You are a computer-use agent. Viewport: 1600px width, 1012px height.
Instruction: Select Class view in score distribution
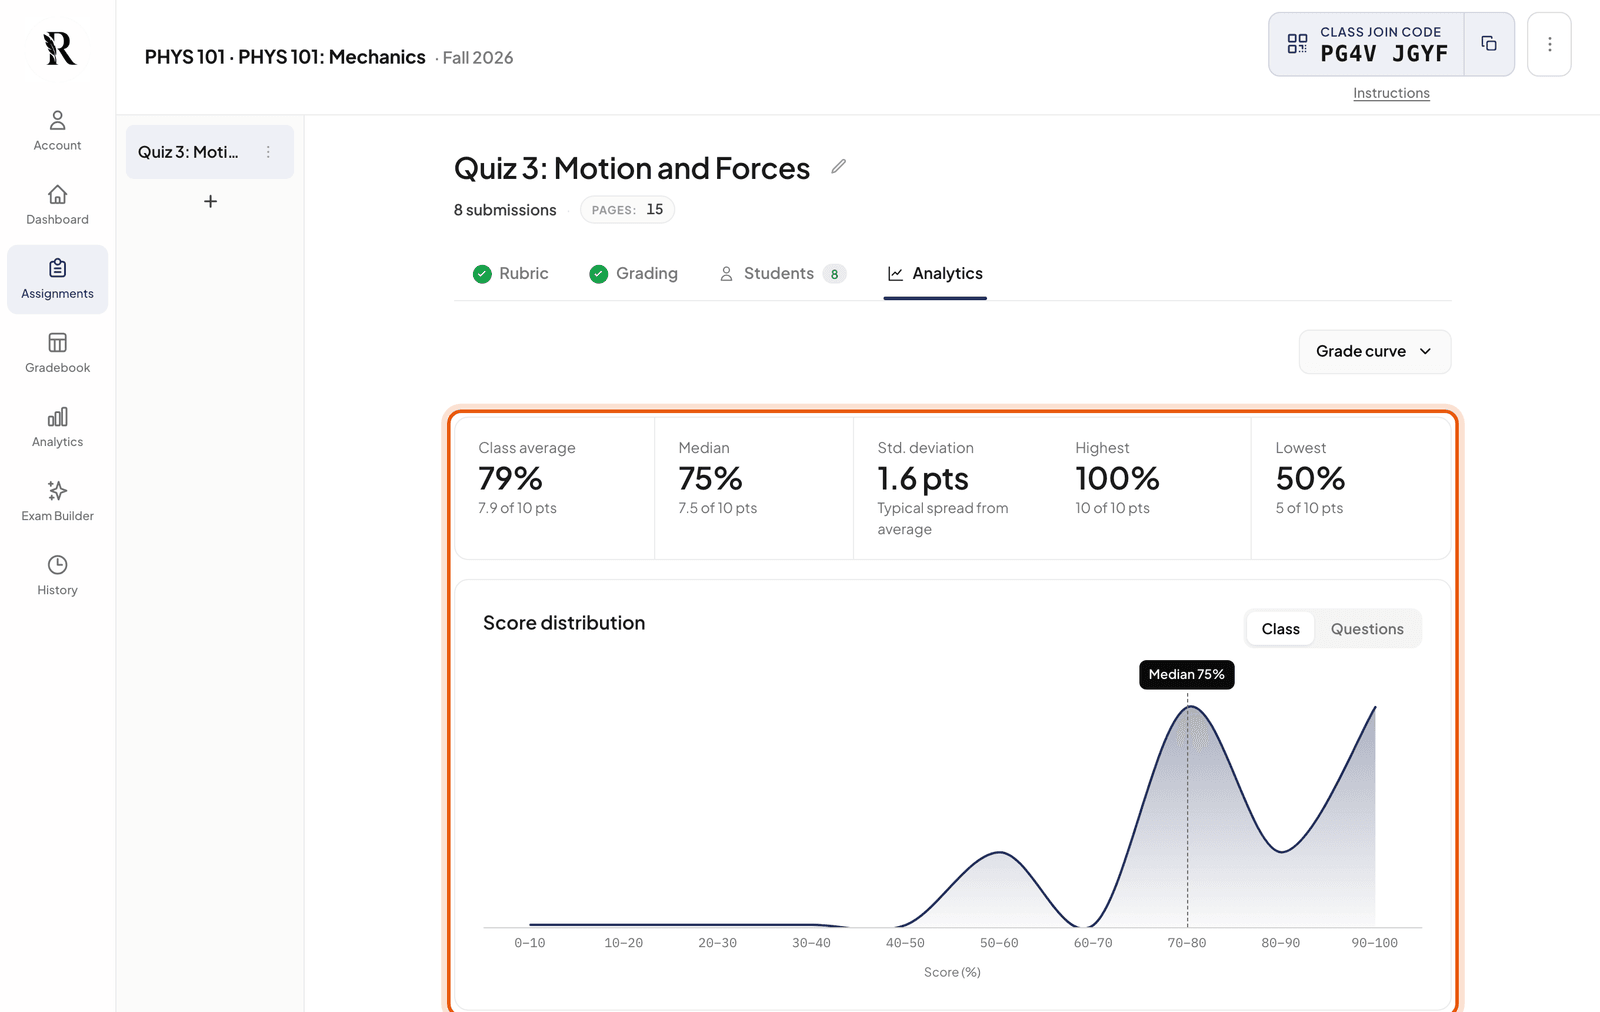coord(1280,629)
